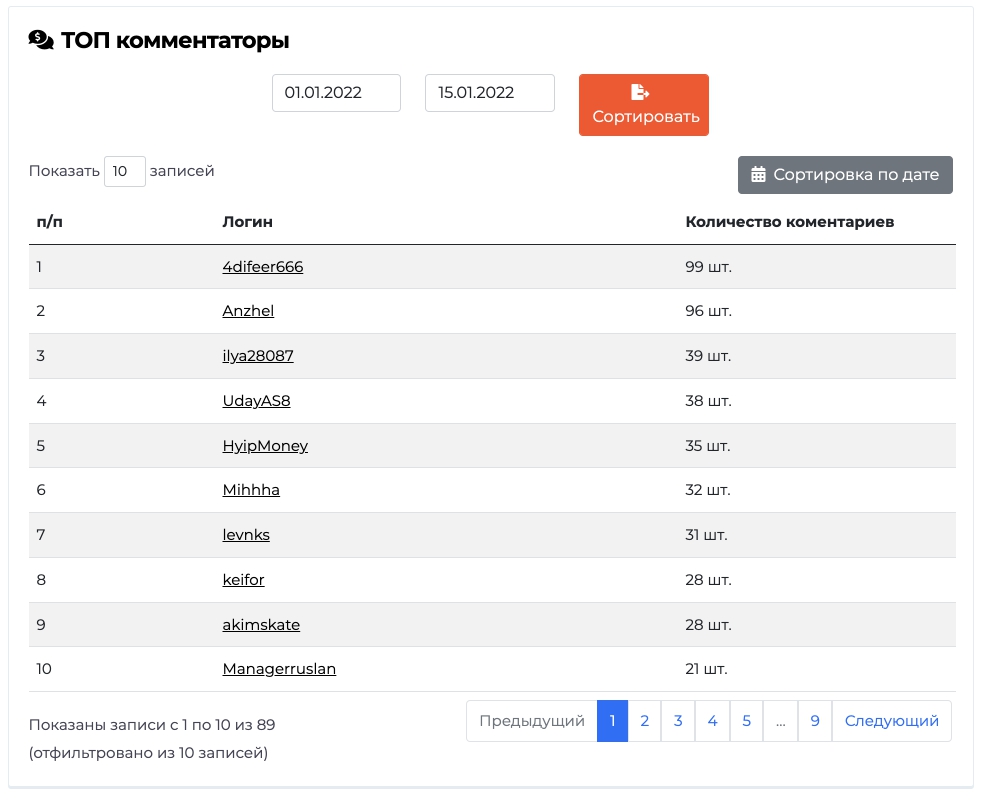Click the Предыдущий pagination button

pyautogui.click(x=531, y=721)
